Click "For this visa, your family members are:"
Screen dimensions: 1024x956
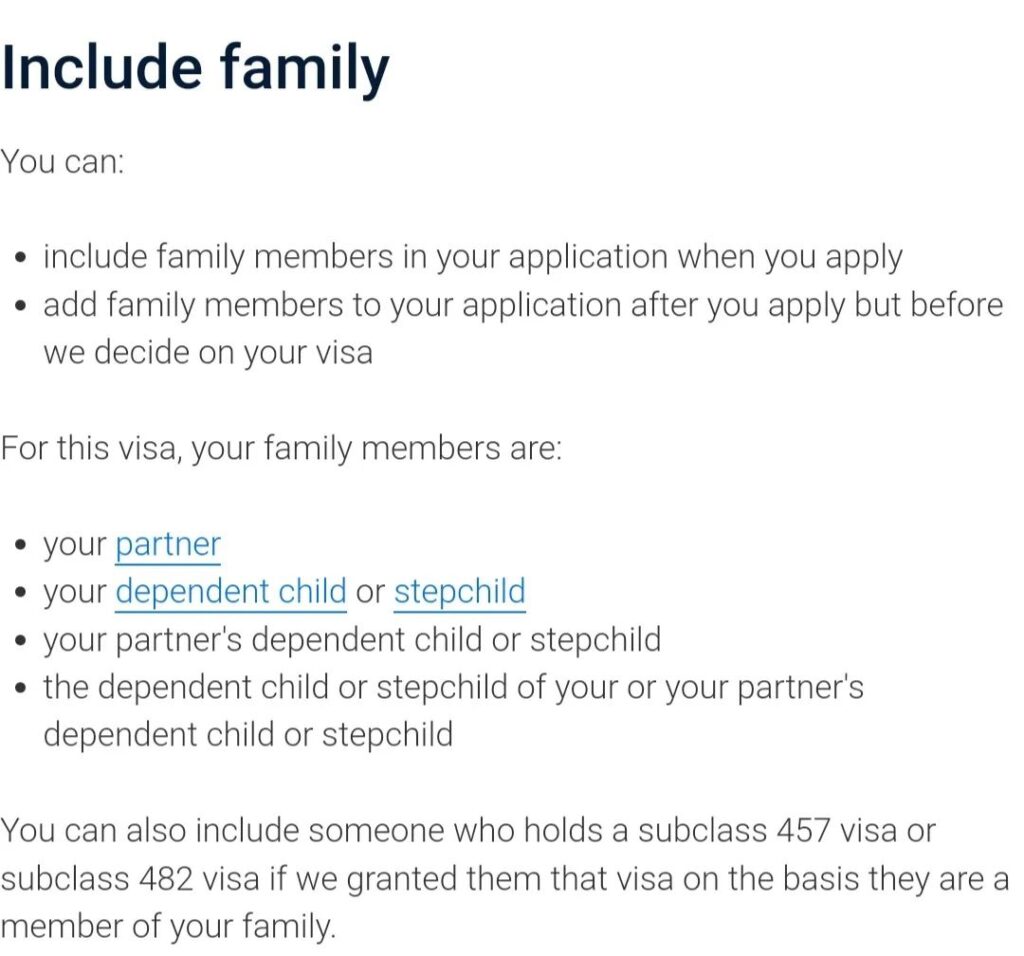coord(281,448)
